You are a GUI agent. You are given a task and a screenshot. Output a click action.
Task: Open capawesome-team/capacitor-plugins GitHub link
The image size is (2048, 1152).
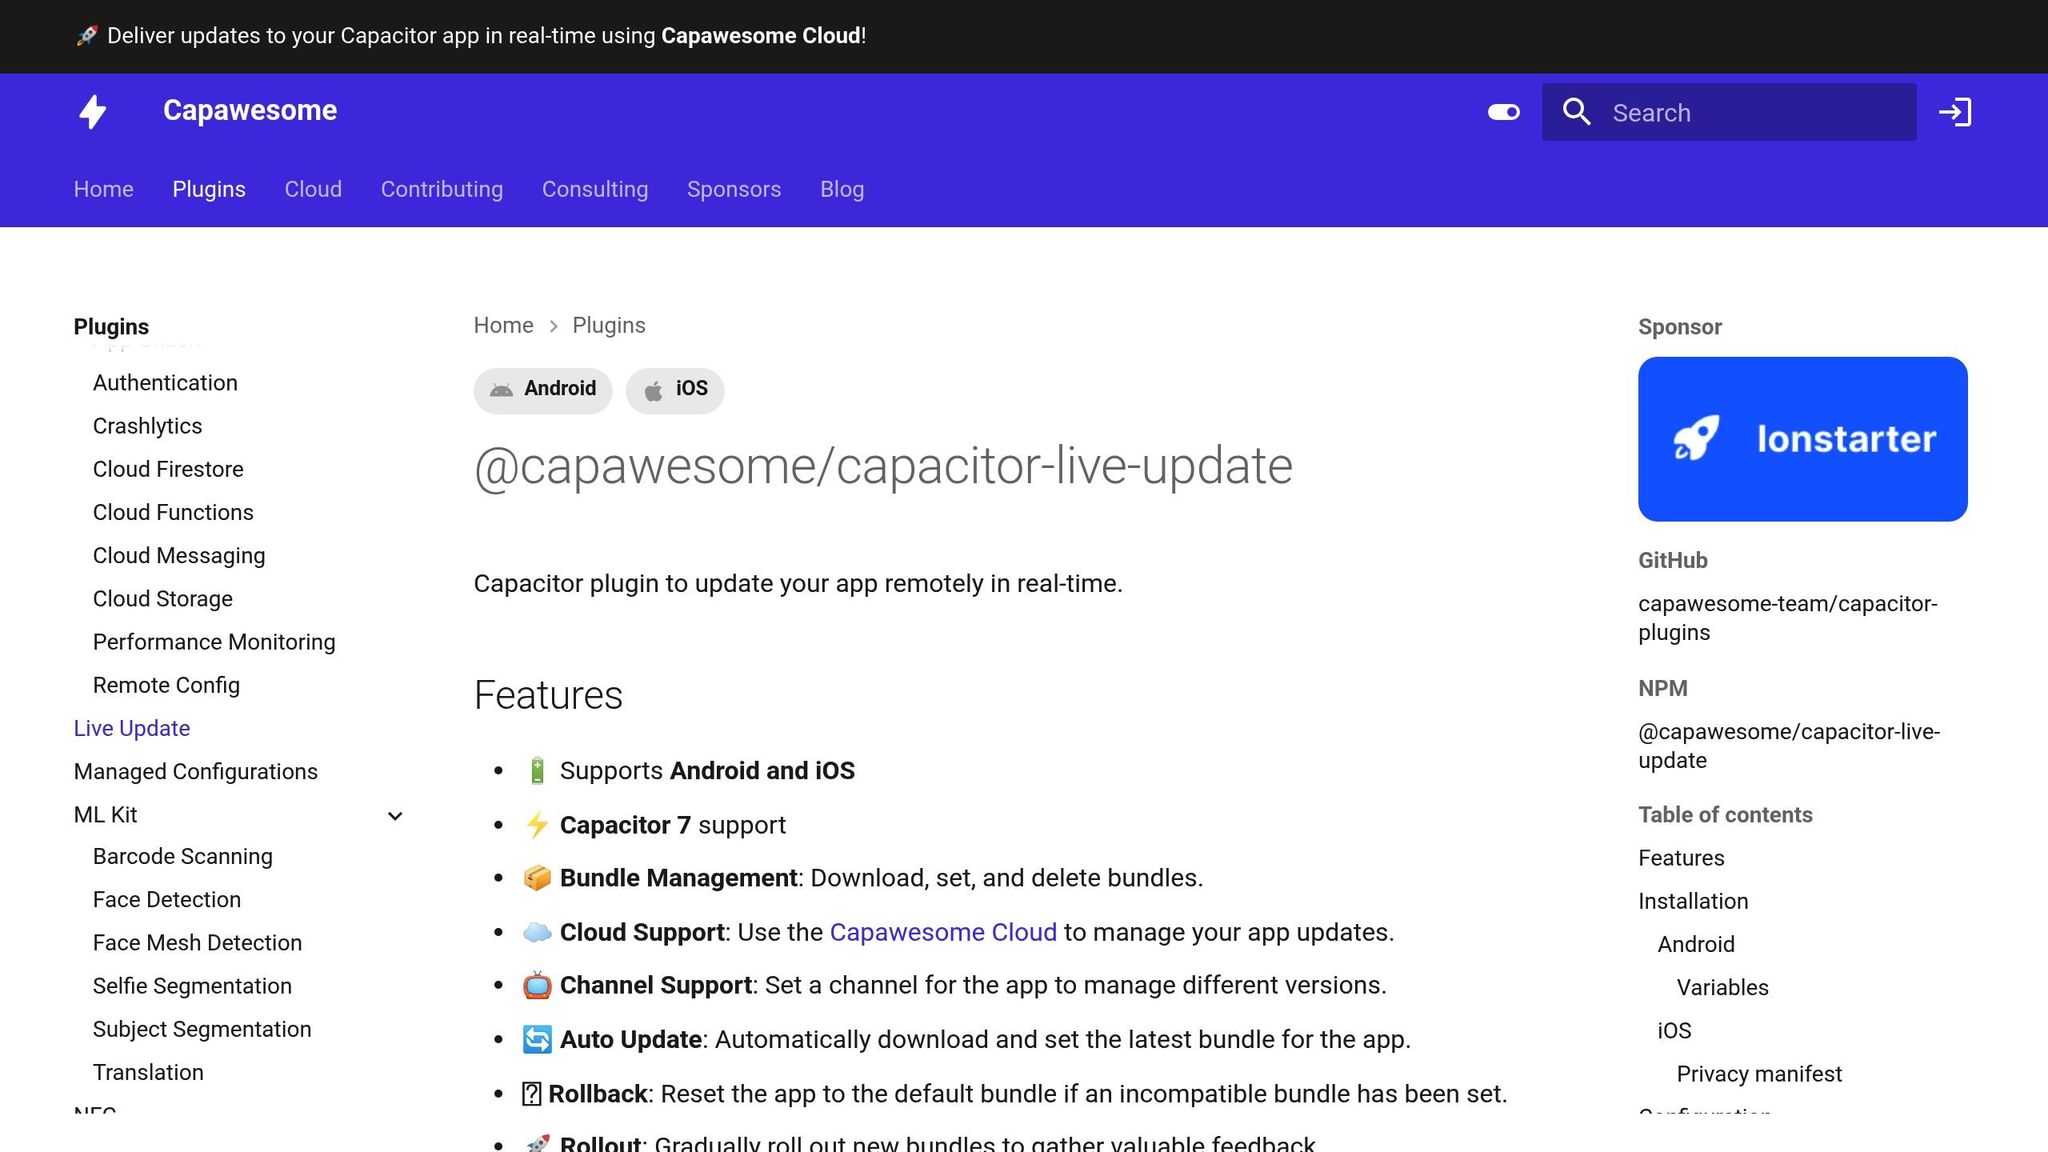(x=1787, y=618)
